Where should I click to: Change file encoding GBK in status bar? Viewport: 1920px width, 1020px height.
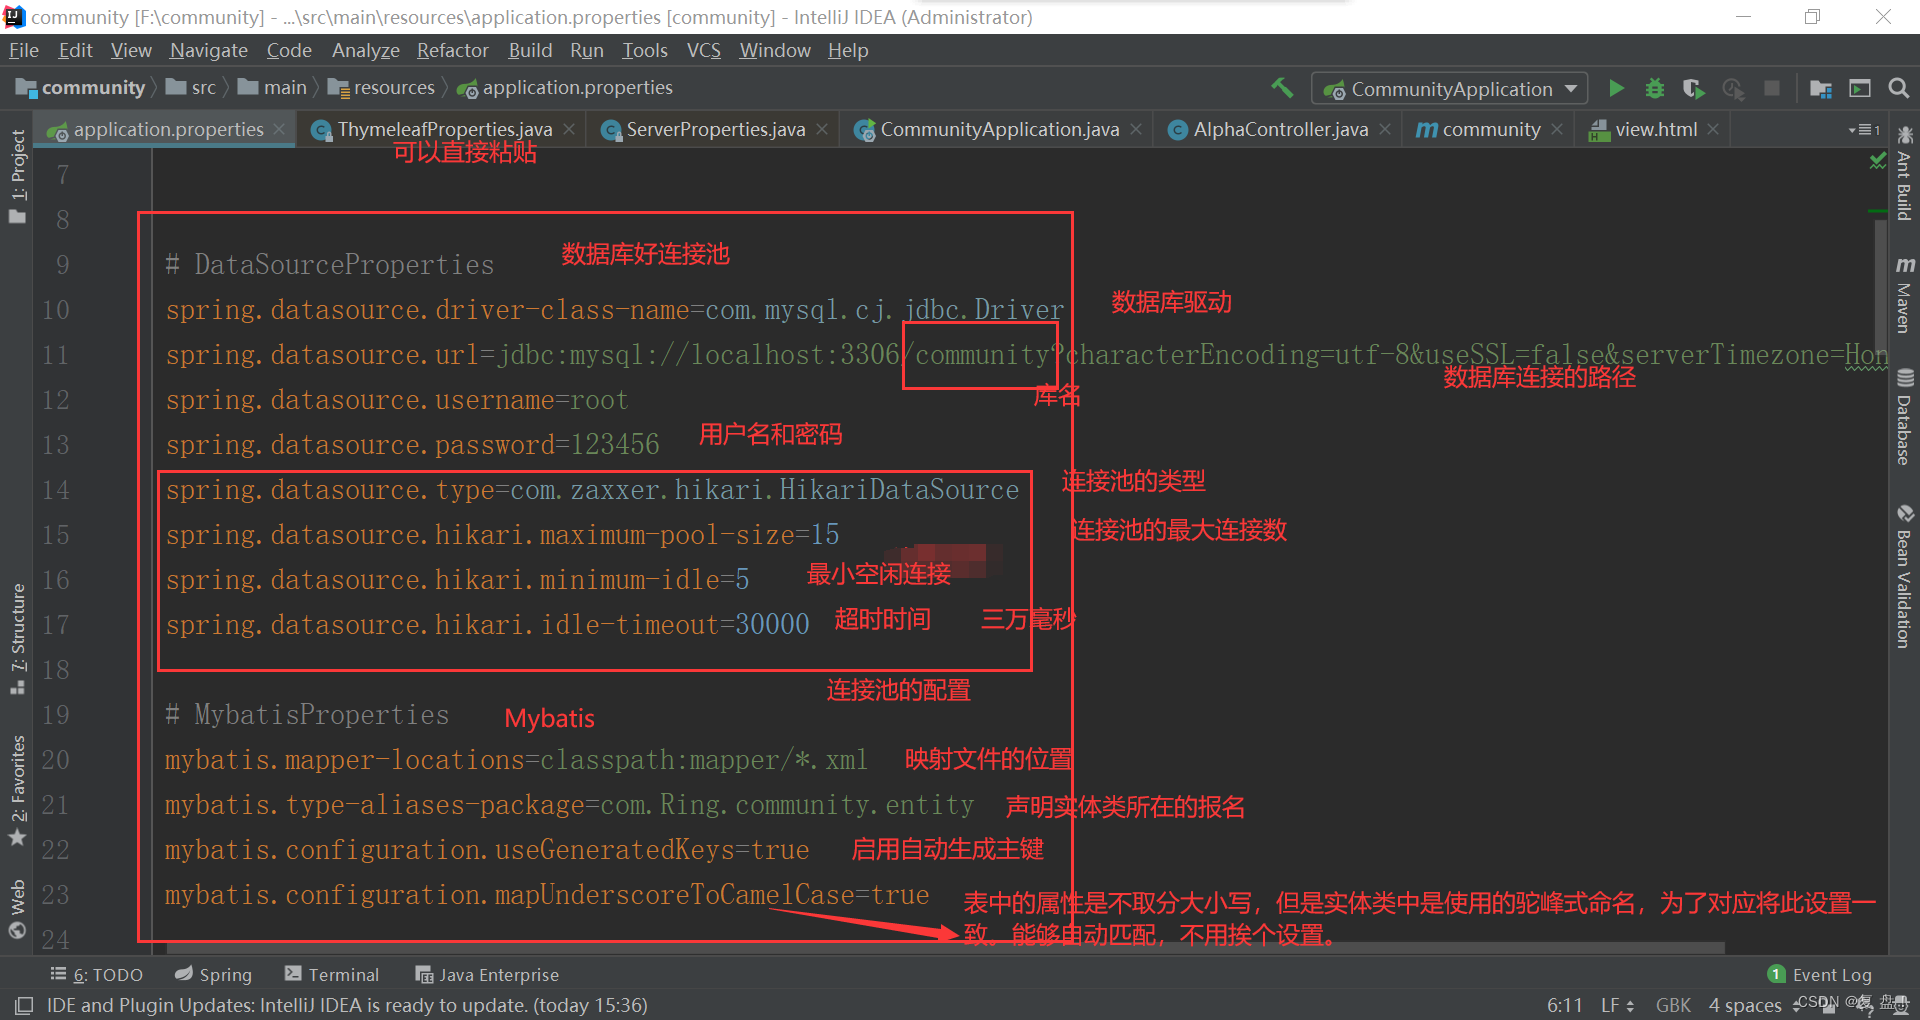coord(1673,1005)
